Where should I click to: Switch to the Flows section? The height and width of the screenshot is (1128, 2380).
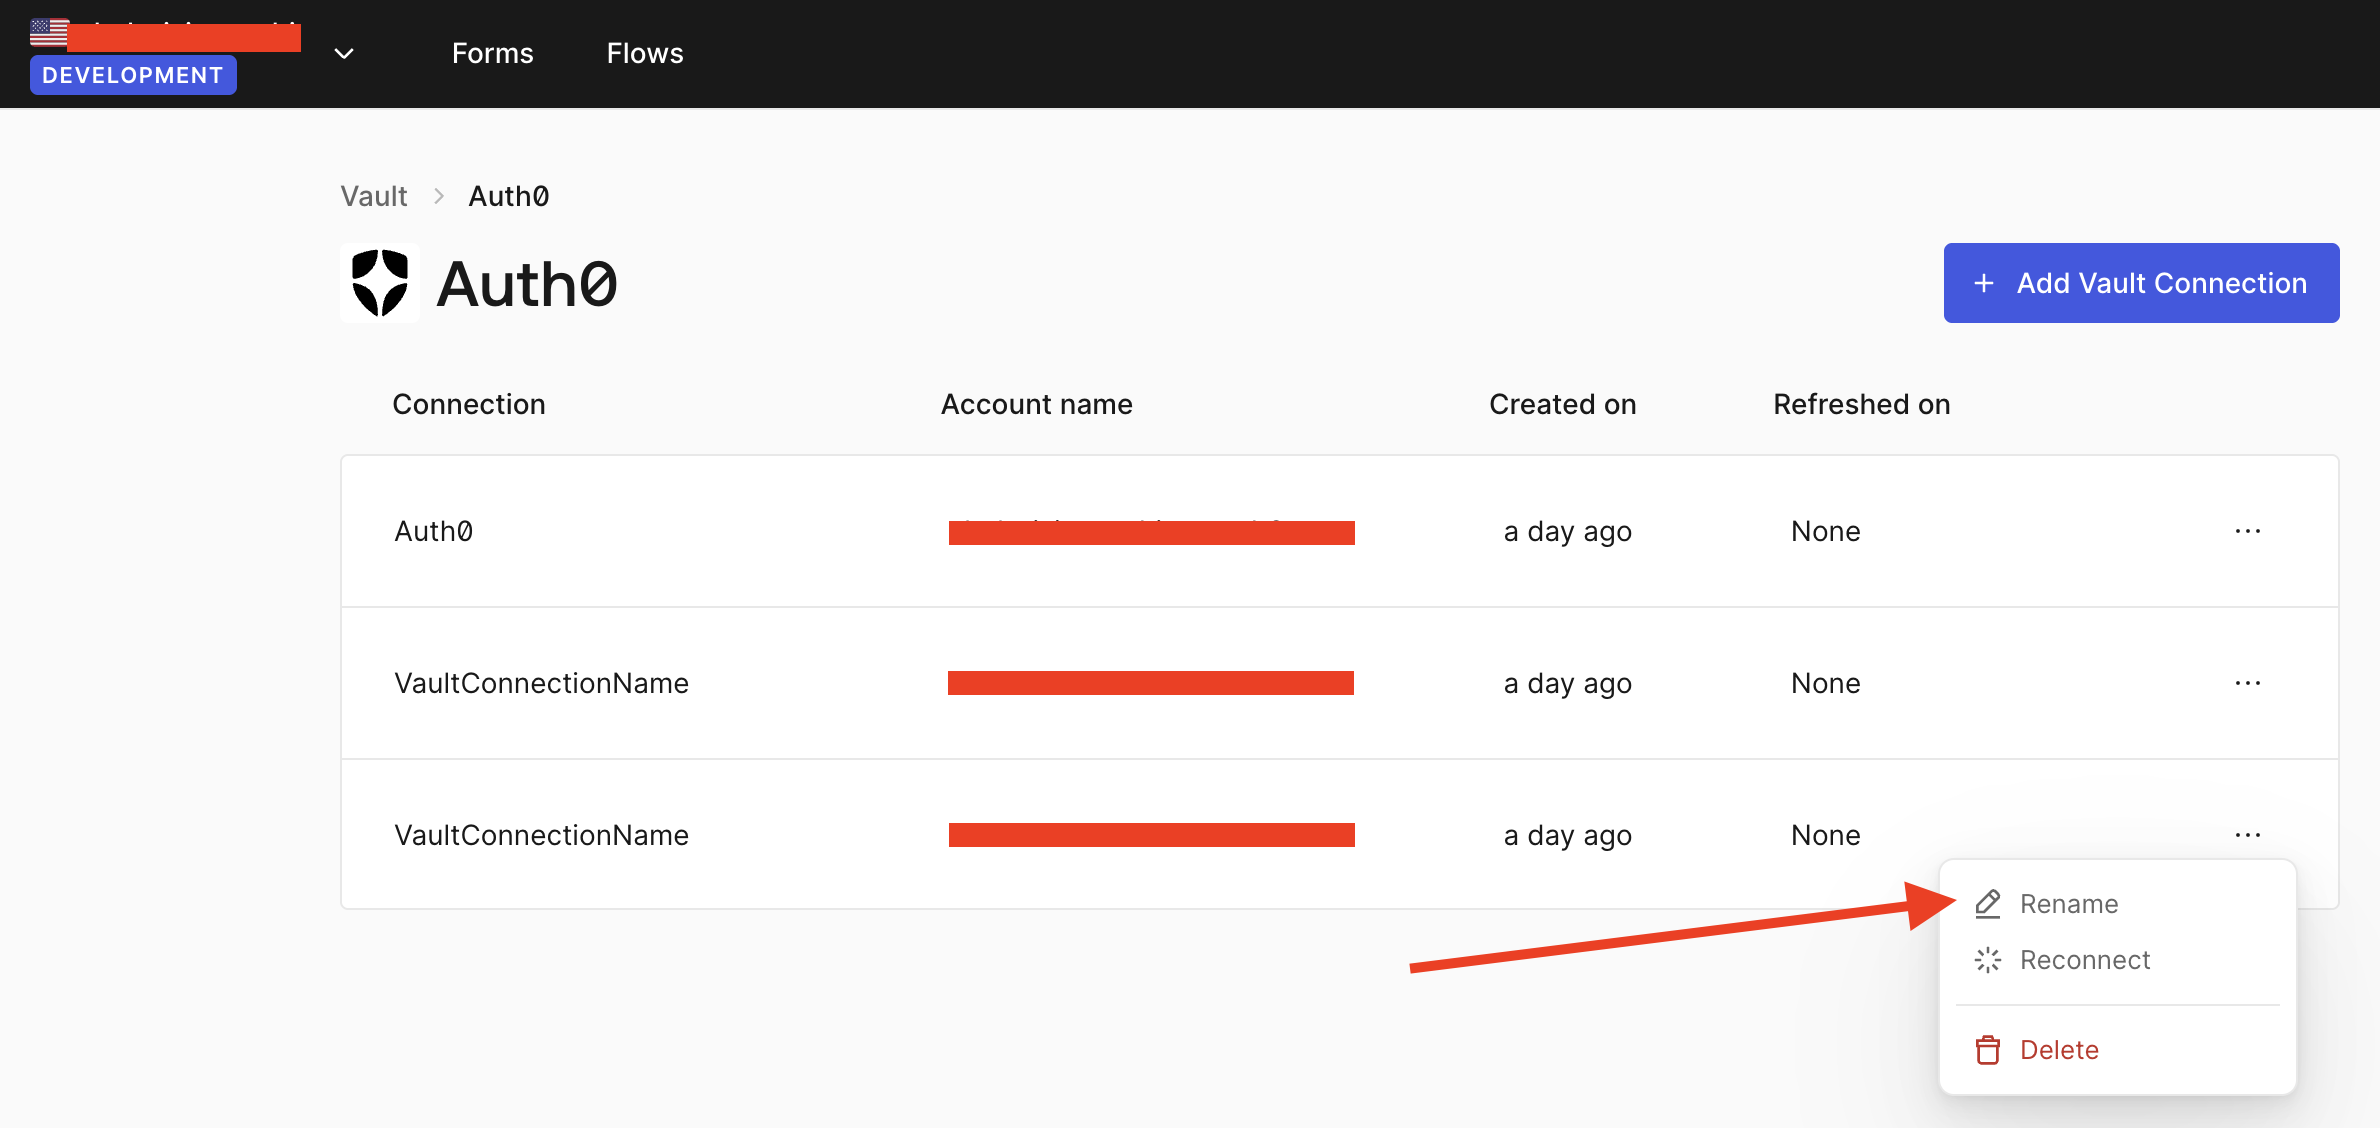[x=644, y=53]
